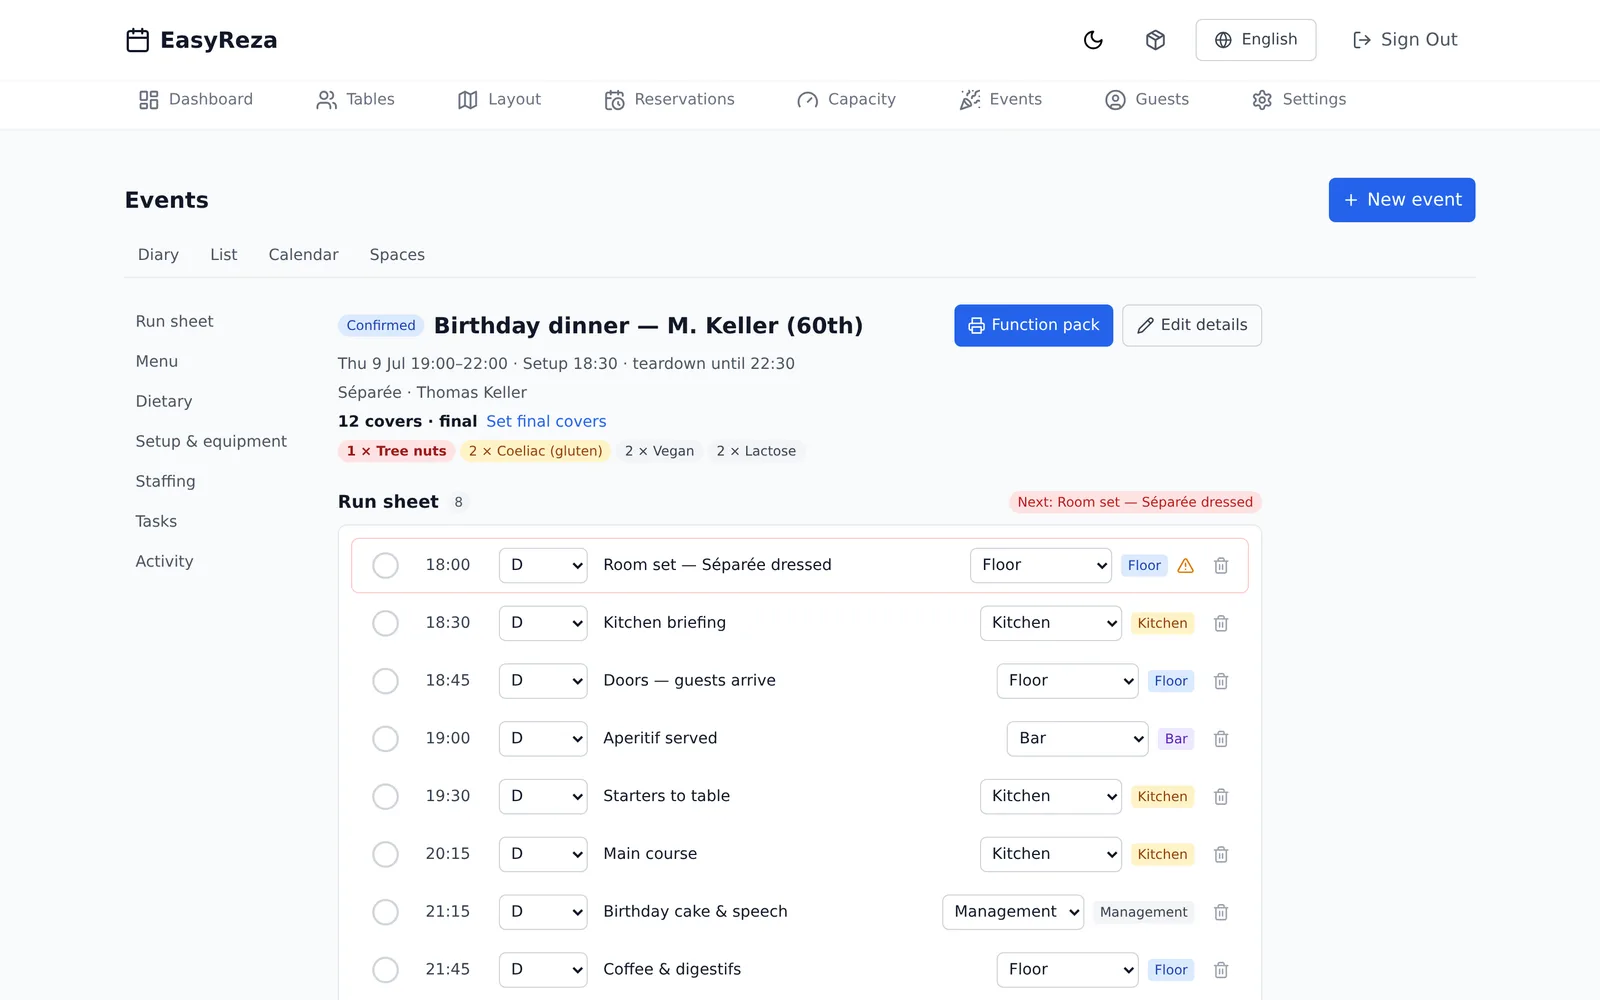Open the Events navigation item
Viewport: 1600px width, 1000px height.
[x=1000, y=100]
